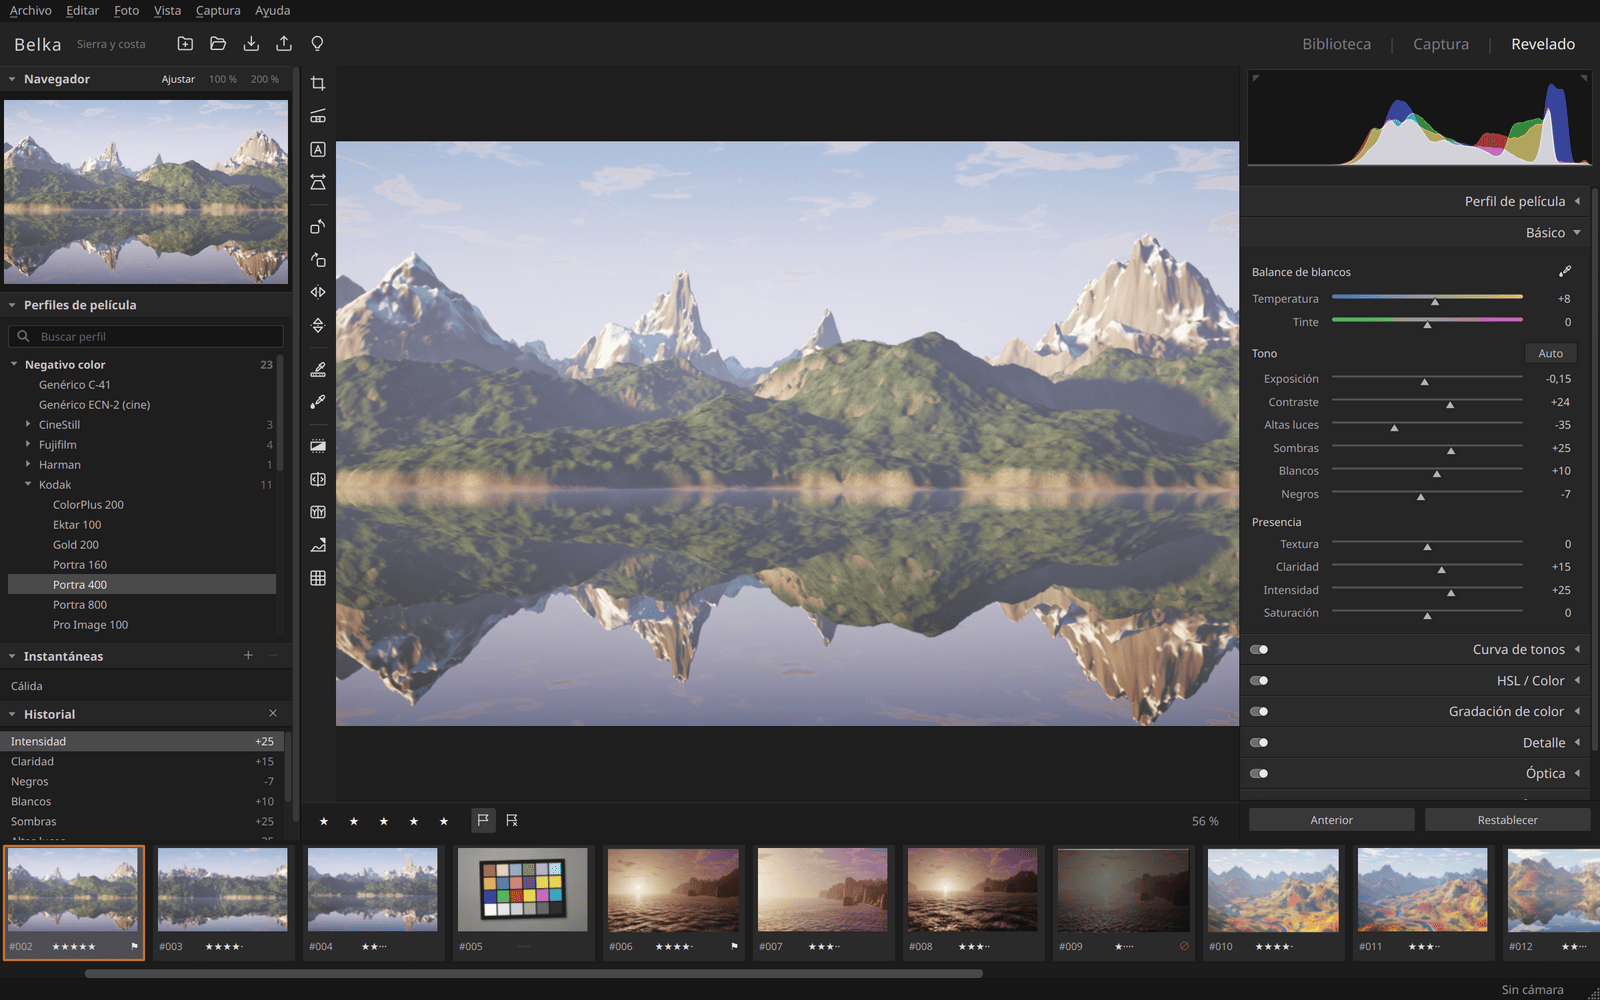Switch to the Biblioteca tab
The image size is (1600, 1000).
pos(1336,44)
